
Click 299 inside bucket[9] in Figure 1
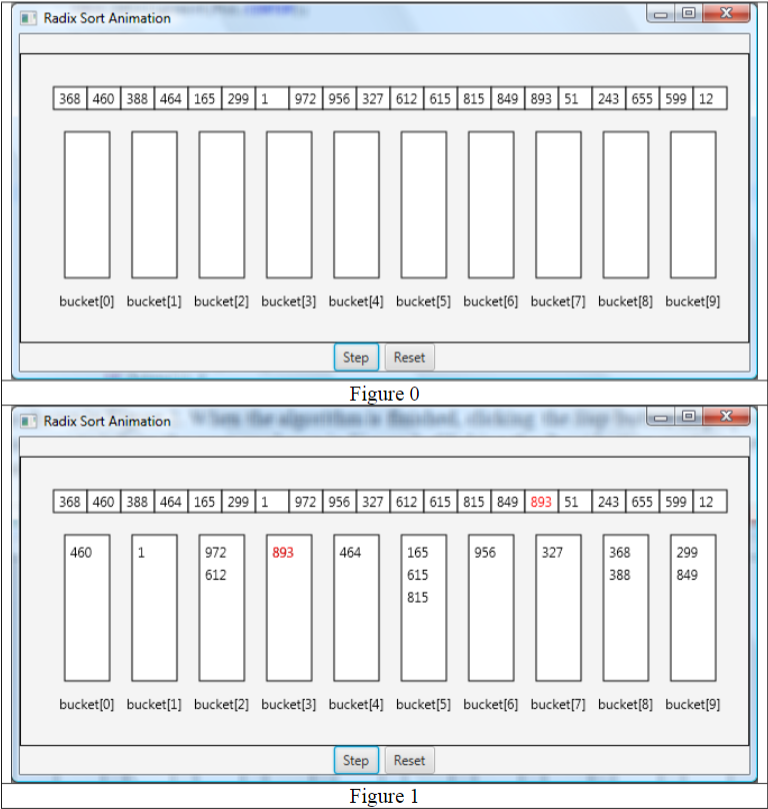687,553
